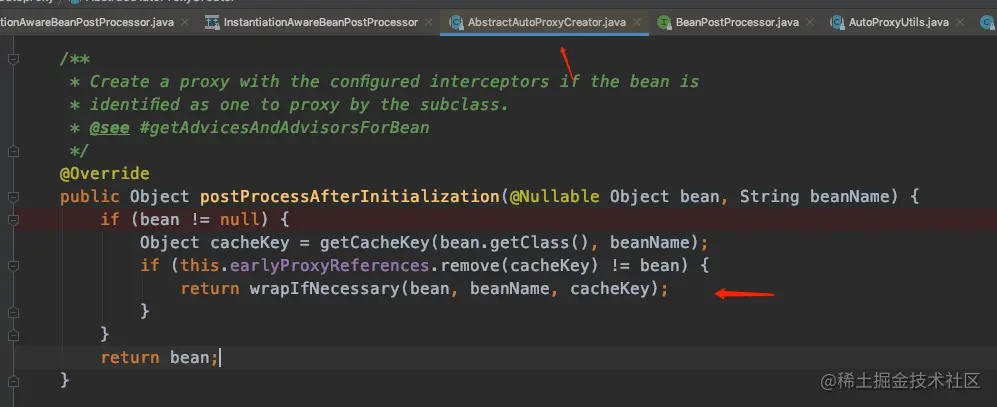Click the class icon on AbstractAutoProxyCreator.java tab
Viewport: 997px width, 407px height.
455,22
